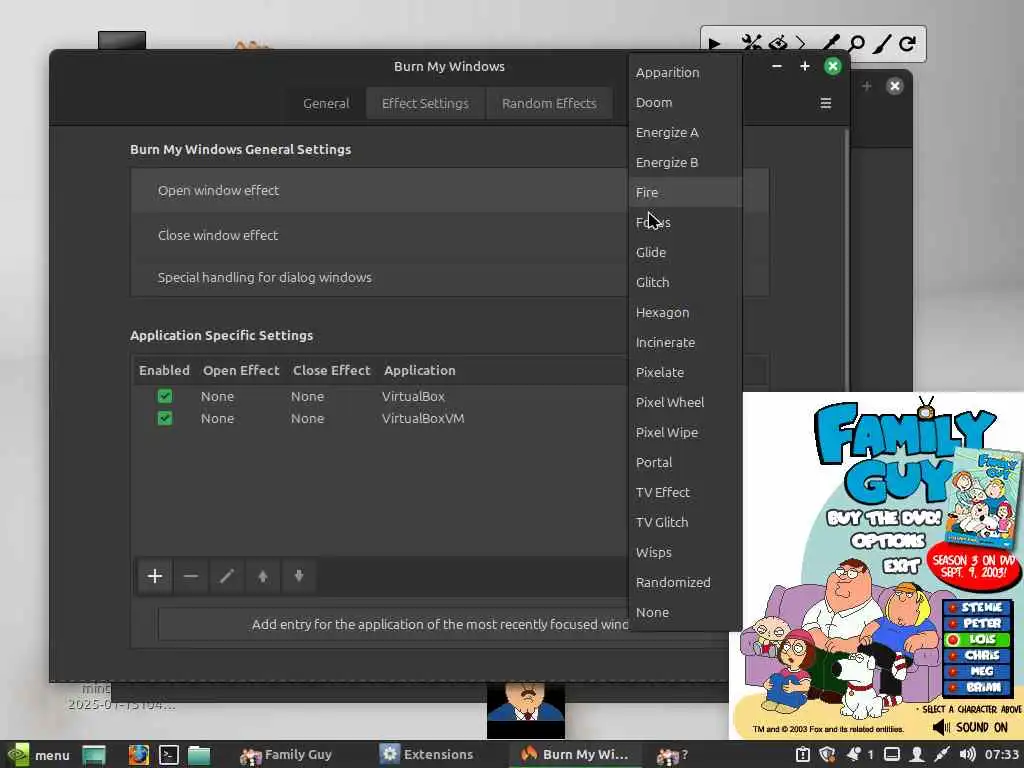Choose Glide from the effect list
Viewport: 1024px width, 768px height.
[685, 253]
